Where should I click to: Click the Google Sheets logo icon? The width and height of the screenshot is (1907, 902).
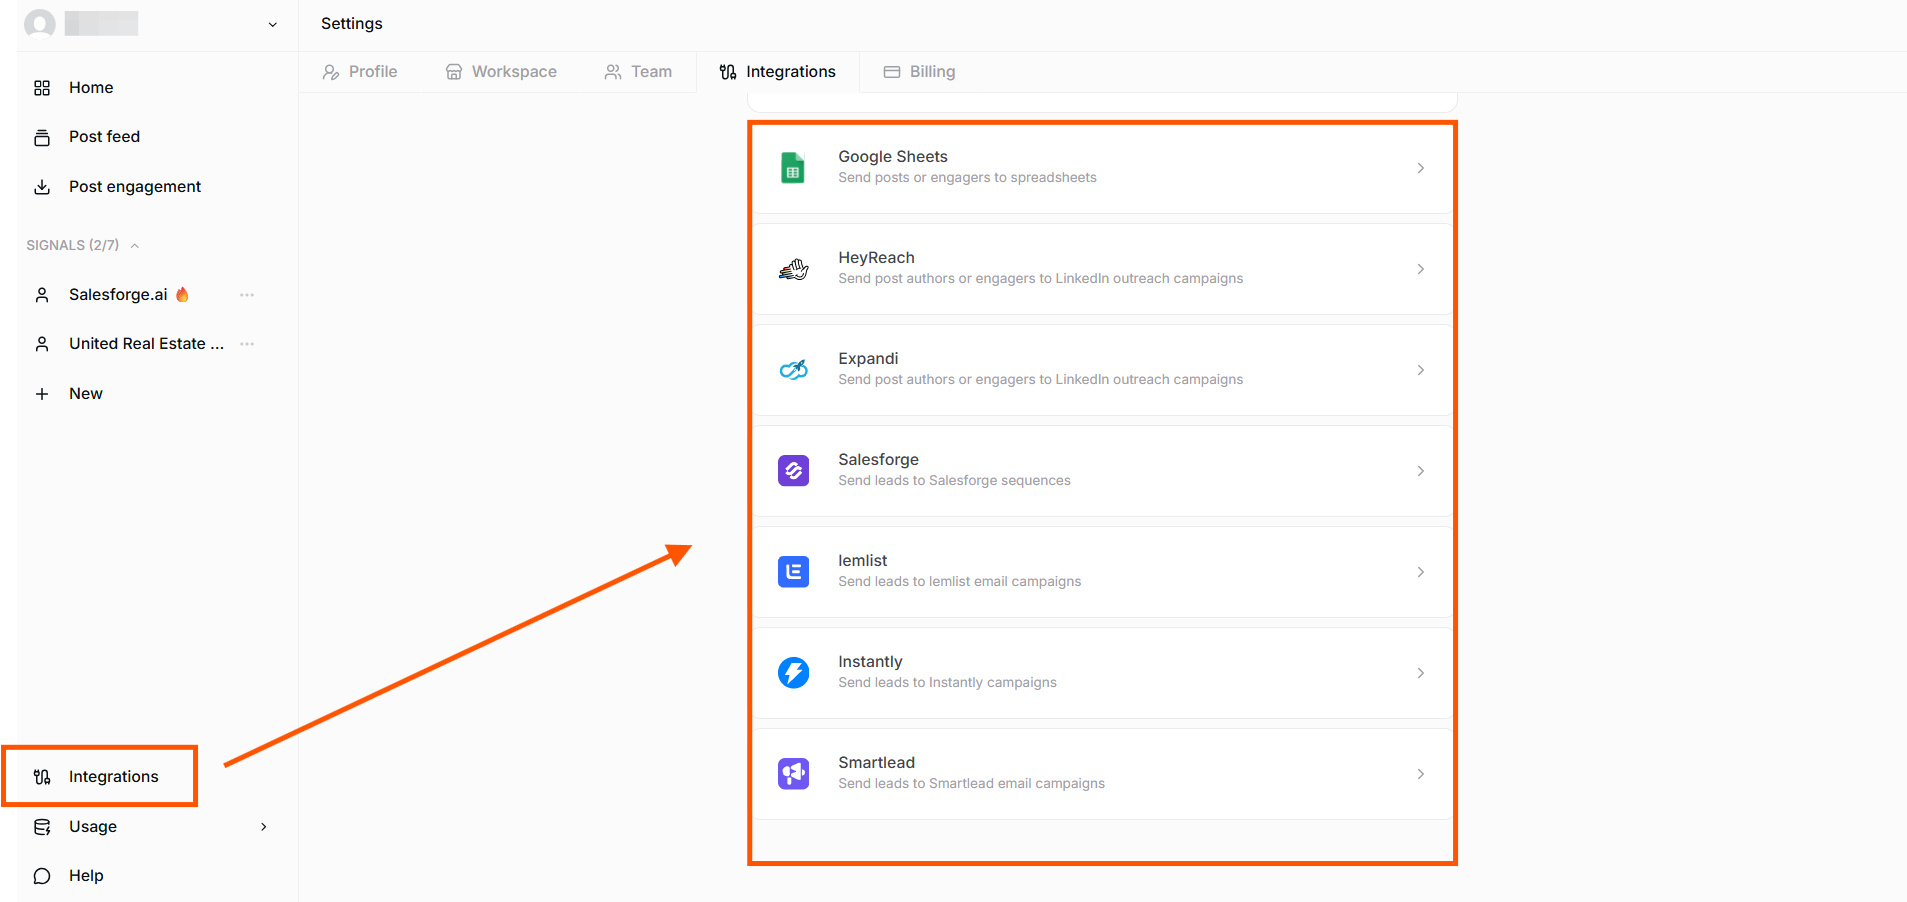click(793, 168)
